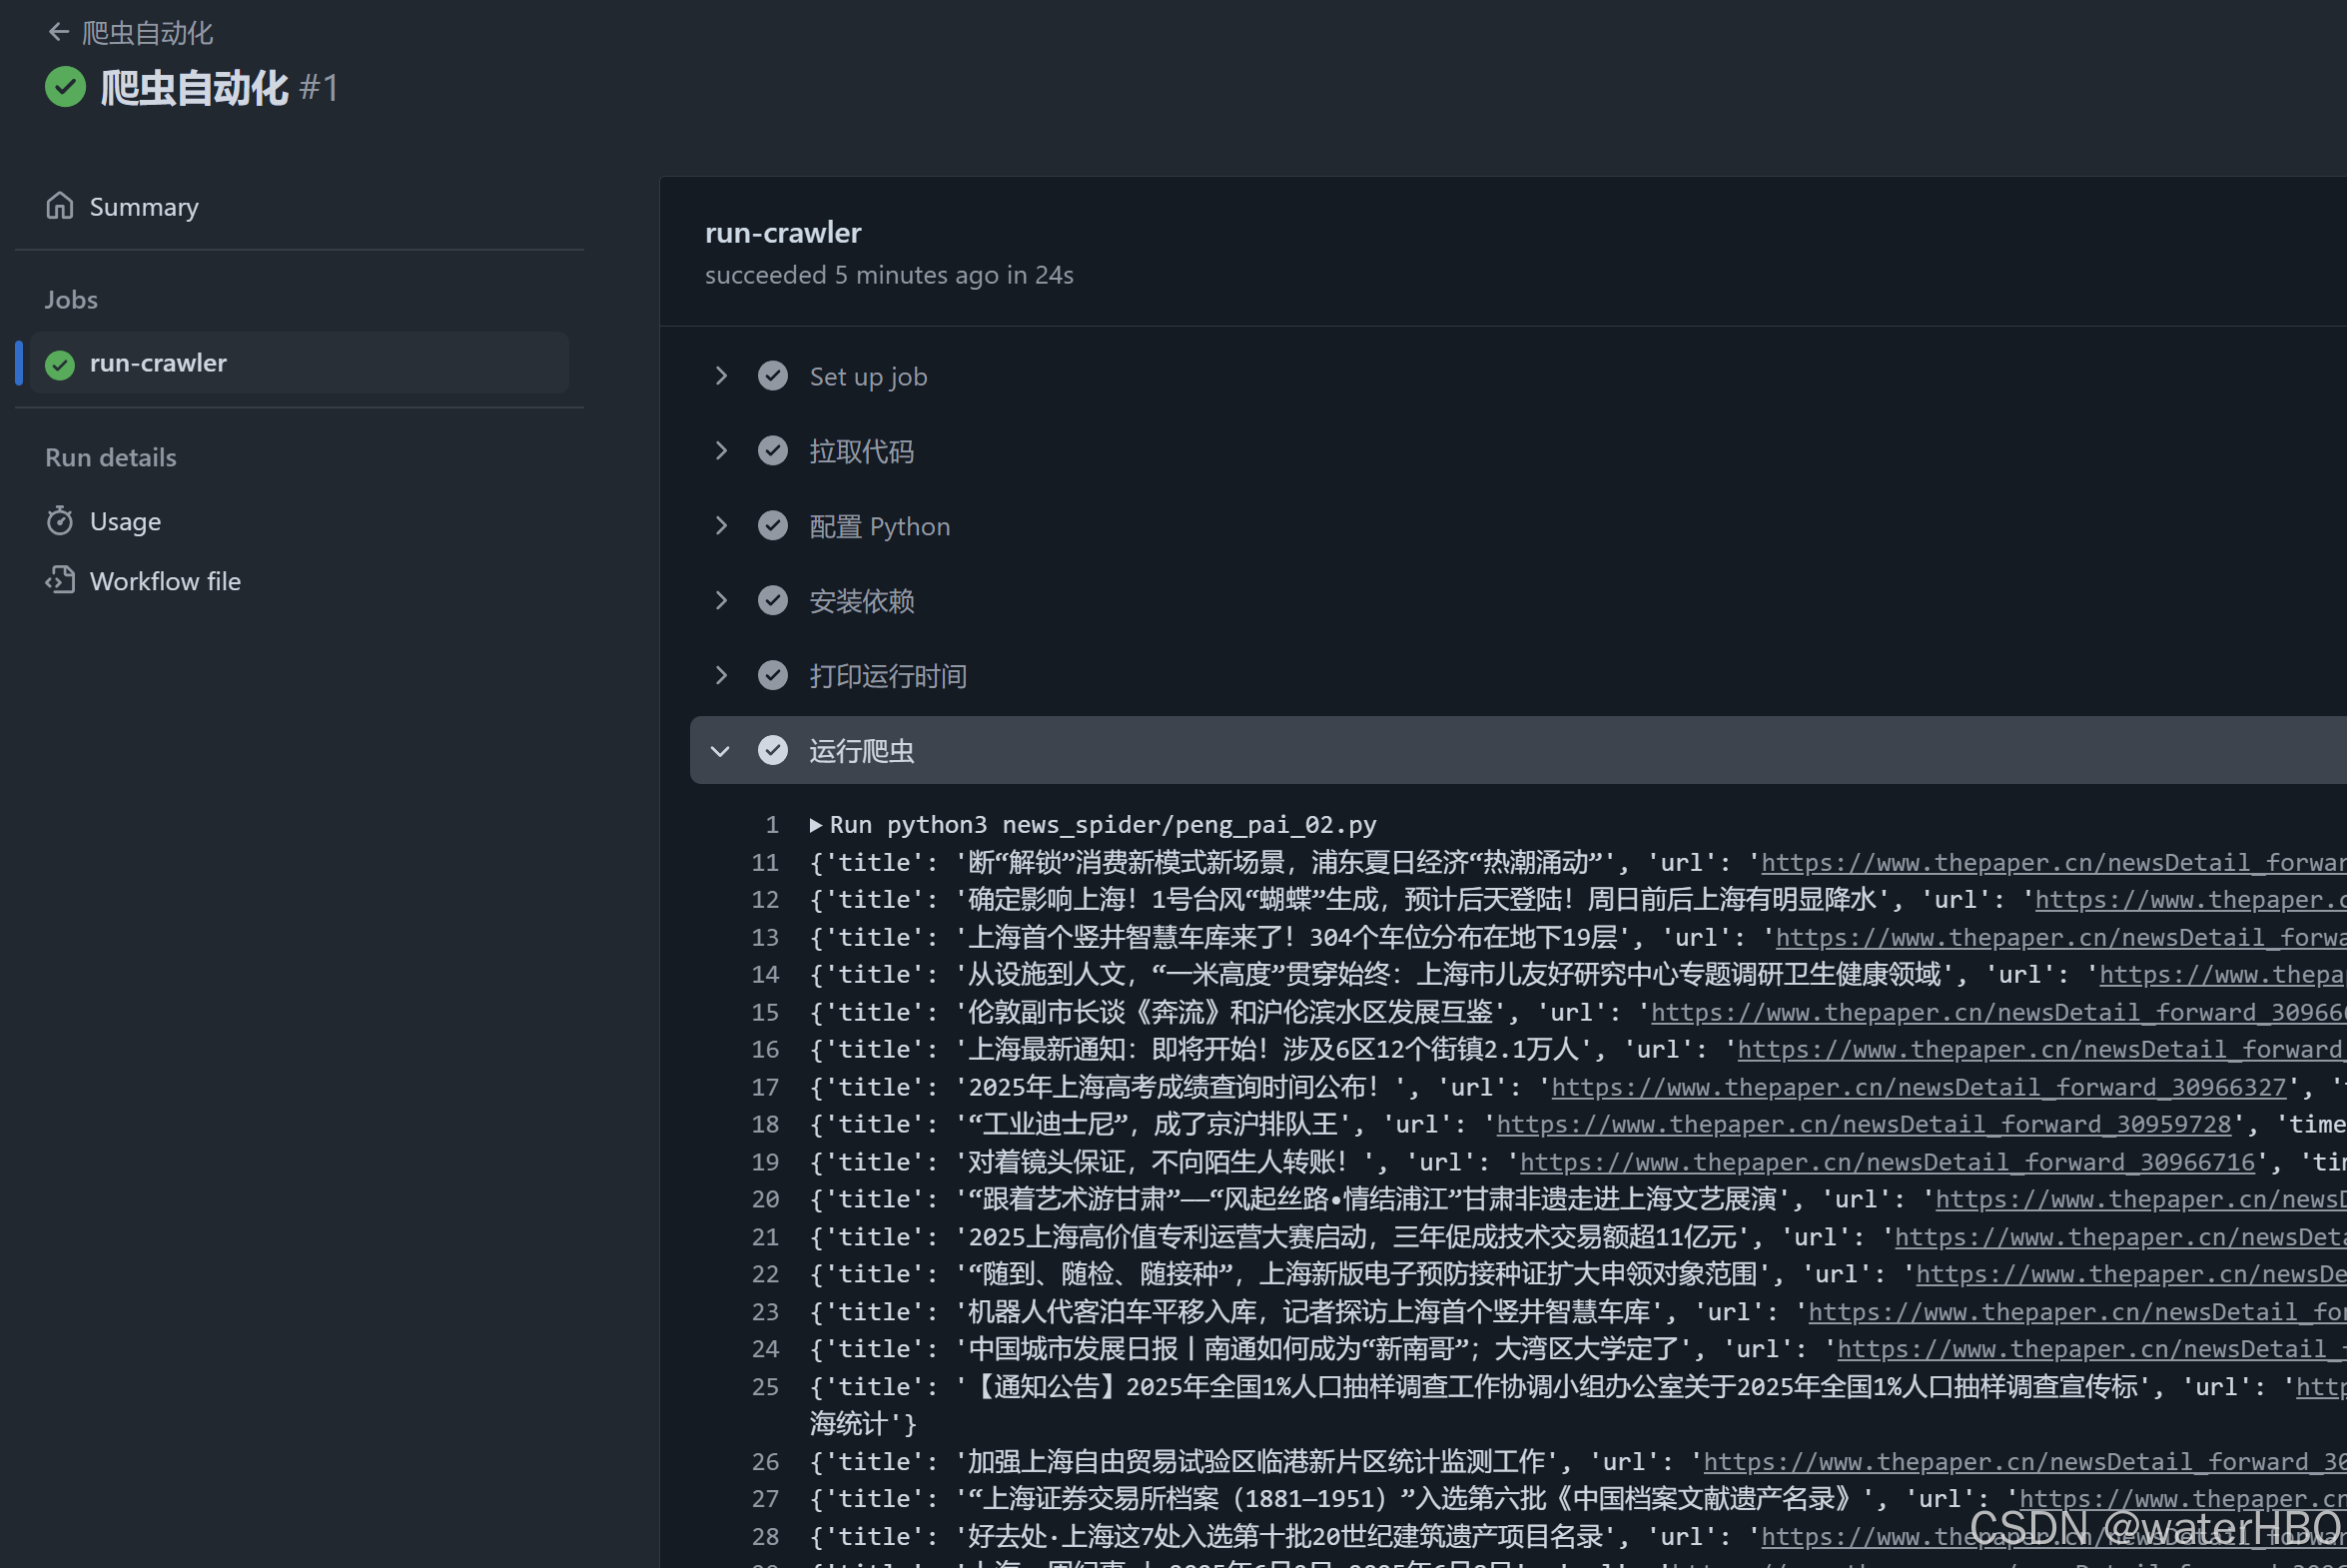
Task: Expand the 安装依赖 step
Action: click(x=721, y=600)
